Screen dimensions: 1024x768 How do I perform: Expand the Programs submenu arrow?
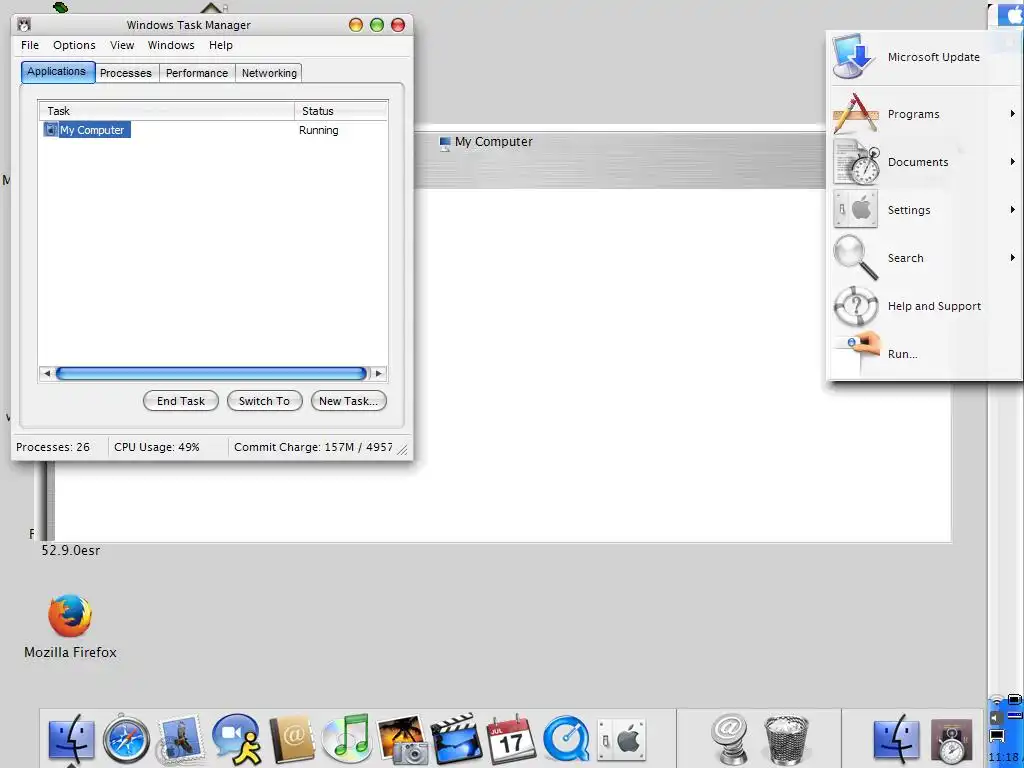coord(1012,114)
